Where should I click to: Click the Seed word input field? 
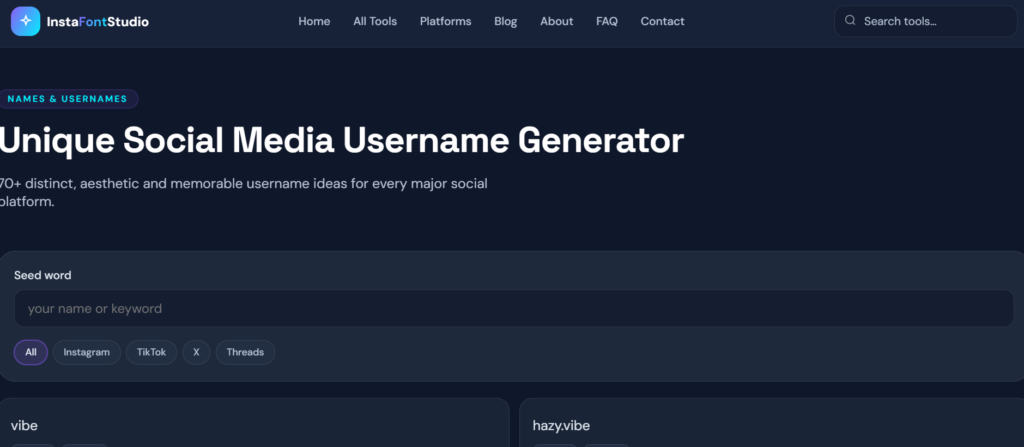pos(514,308)
